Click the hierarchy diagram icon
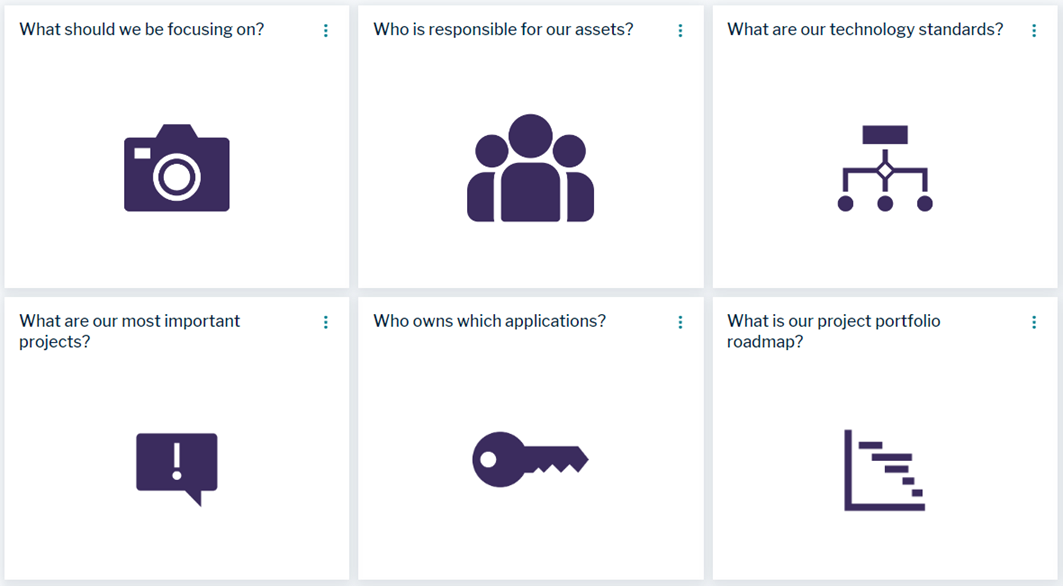The image size is (1063, 586). coord(884,168)
